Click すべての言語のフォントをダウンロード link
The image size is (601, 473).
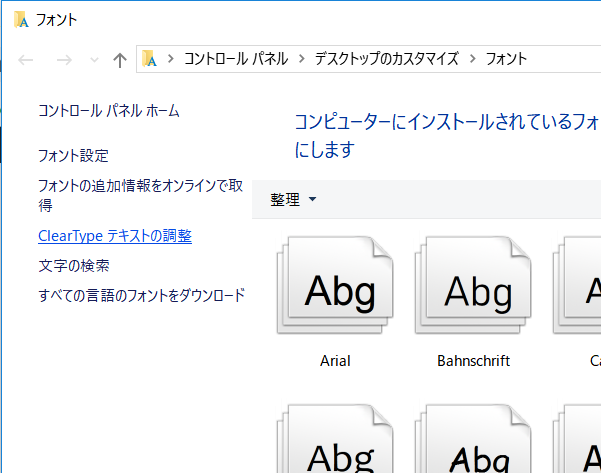141,296
